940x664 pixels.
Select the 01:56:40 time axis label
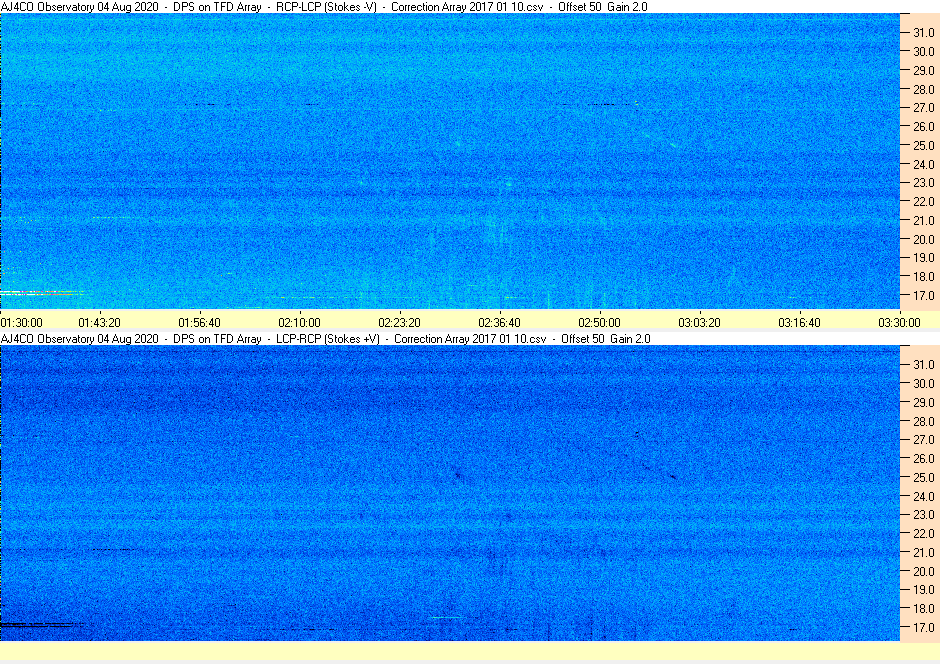coord(200,322)
